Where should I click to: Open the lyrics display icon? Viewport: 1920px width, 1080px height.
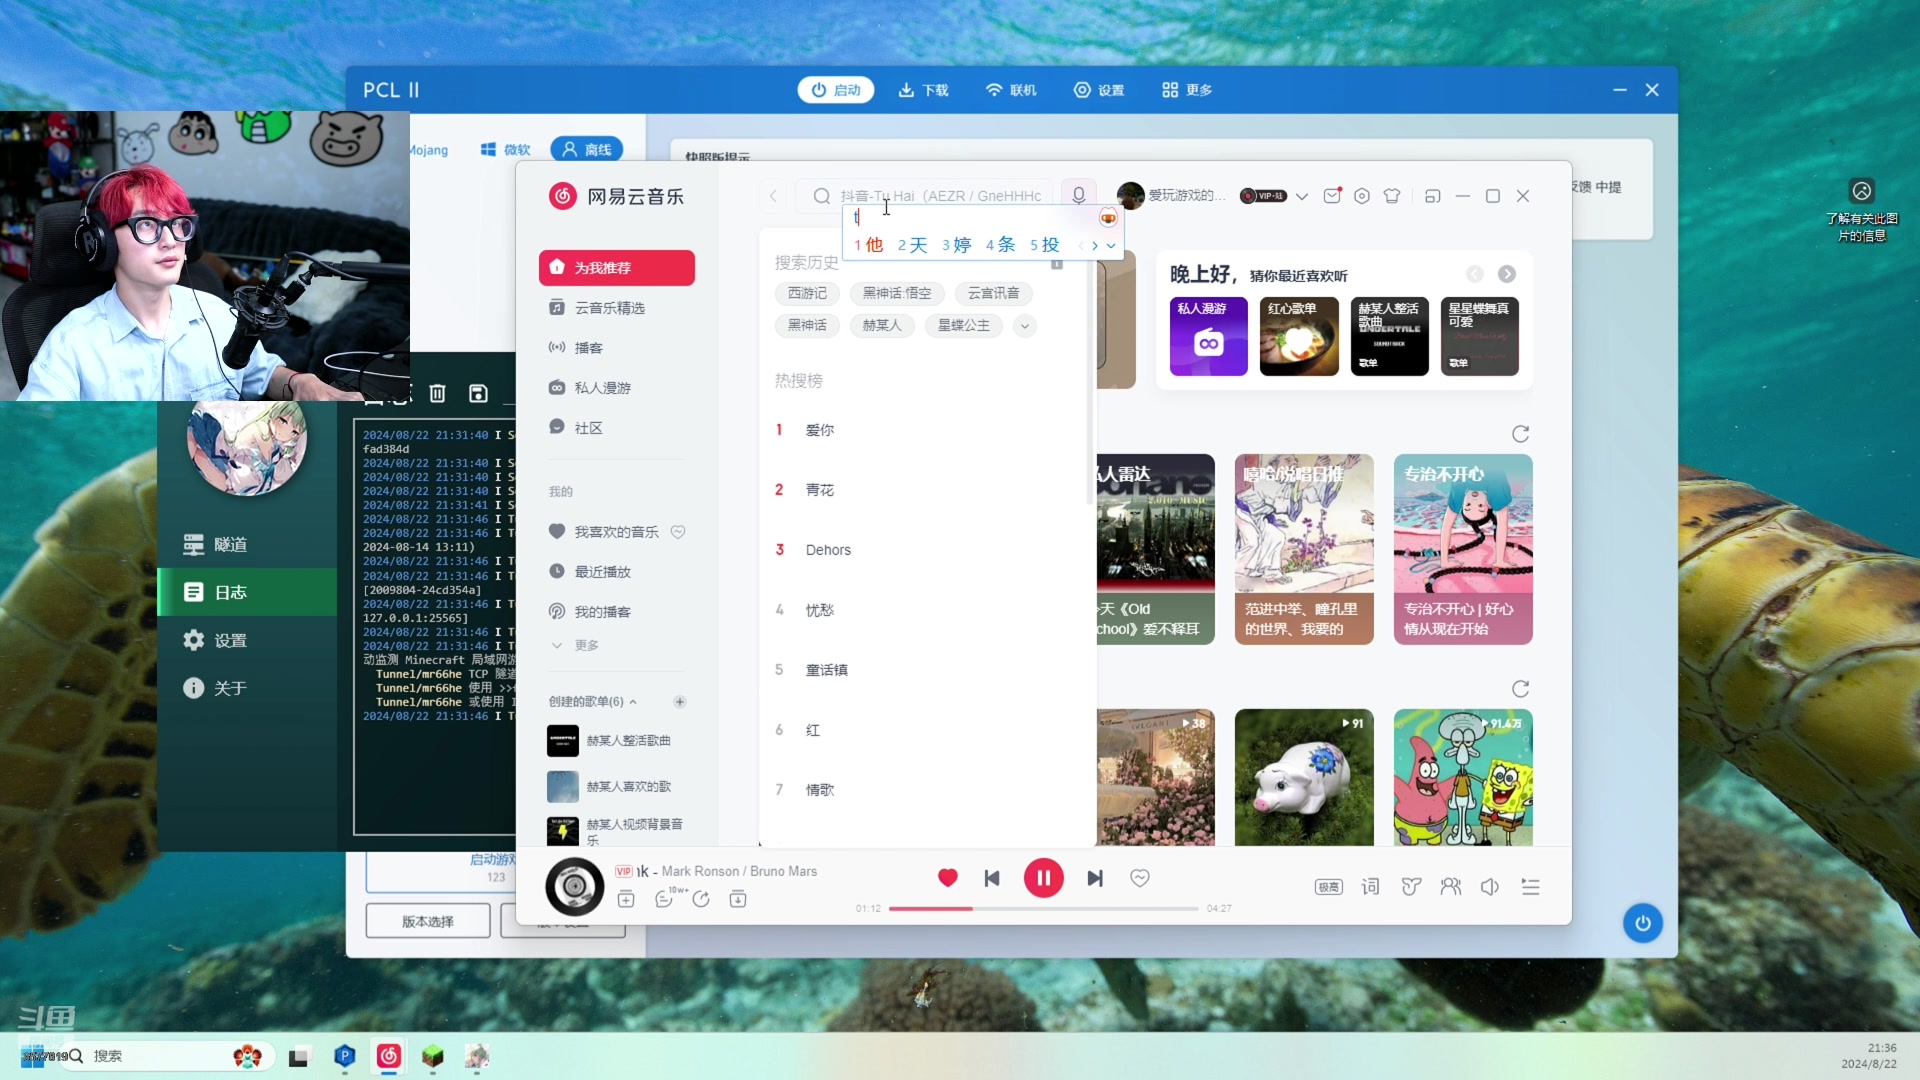point(1370,887)
